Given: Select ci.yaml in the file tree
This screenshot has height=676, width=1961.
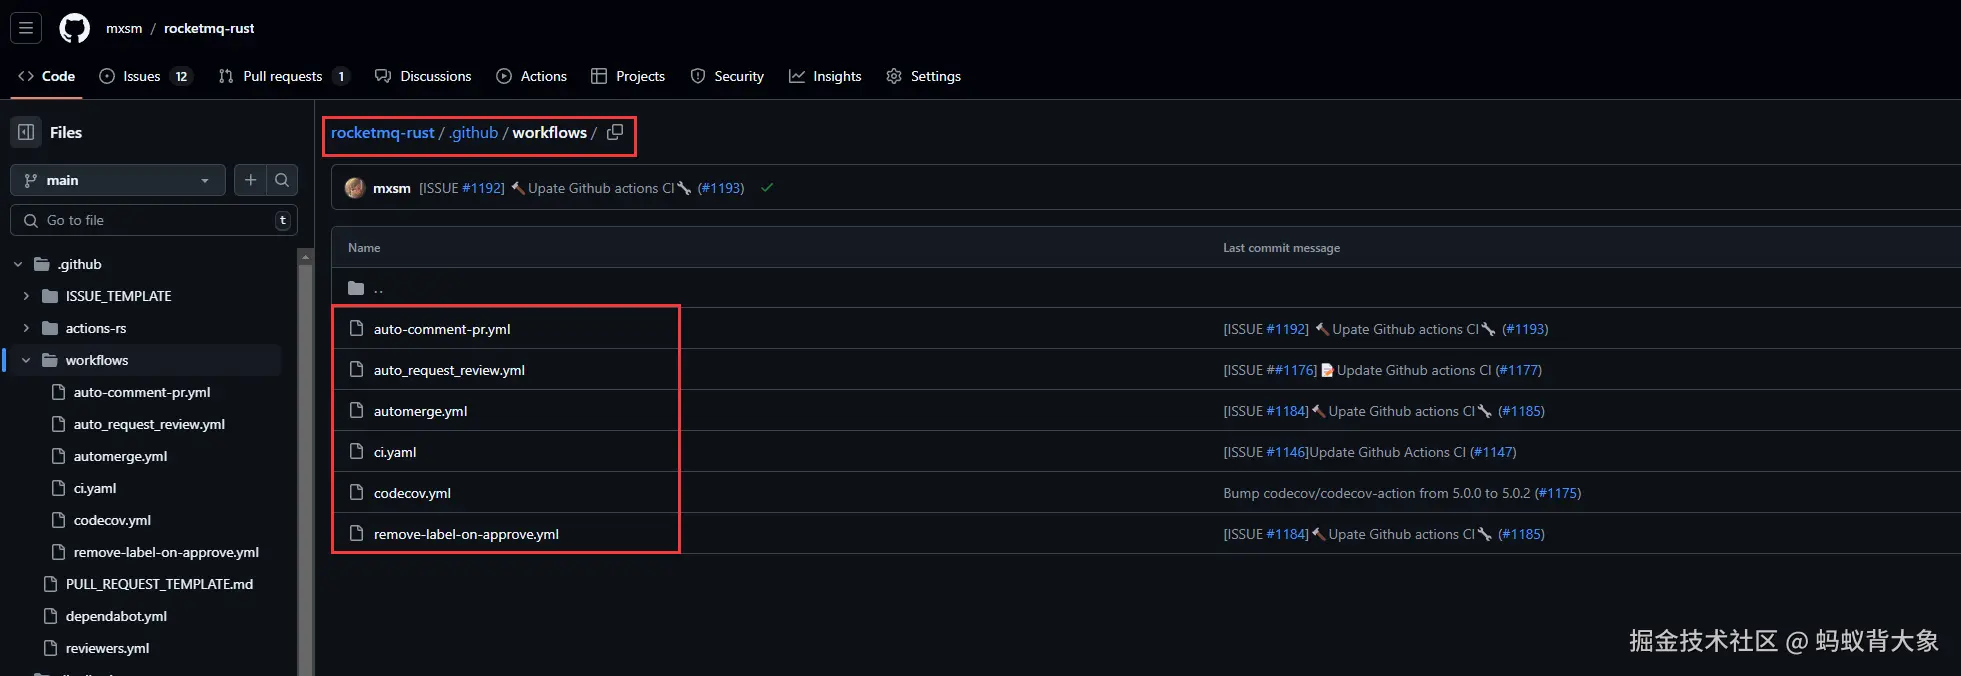Looking at the screenshot, I should click(95, 488).
